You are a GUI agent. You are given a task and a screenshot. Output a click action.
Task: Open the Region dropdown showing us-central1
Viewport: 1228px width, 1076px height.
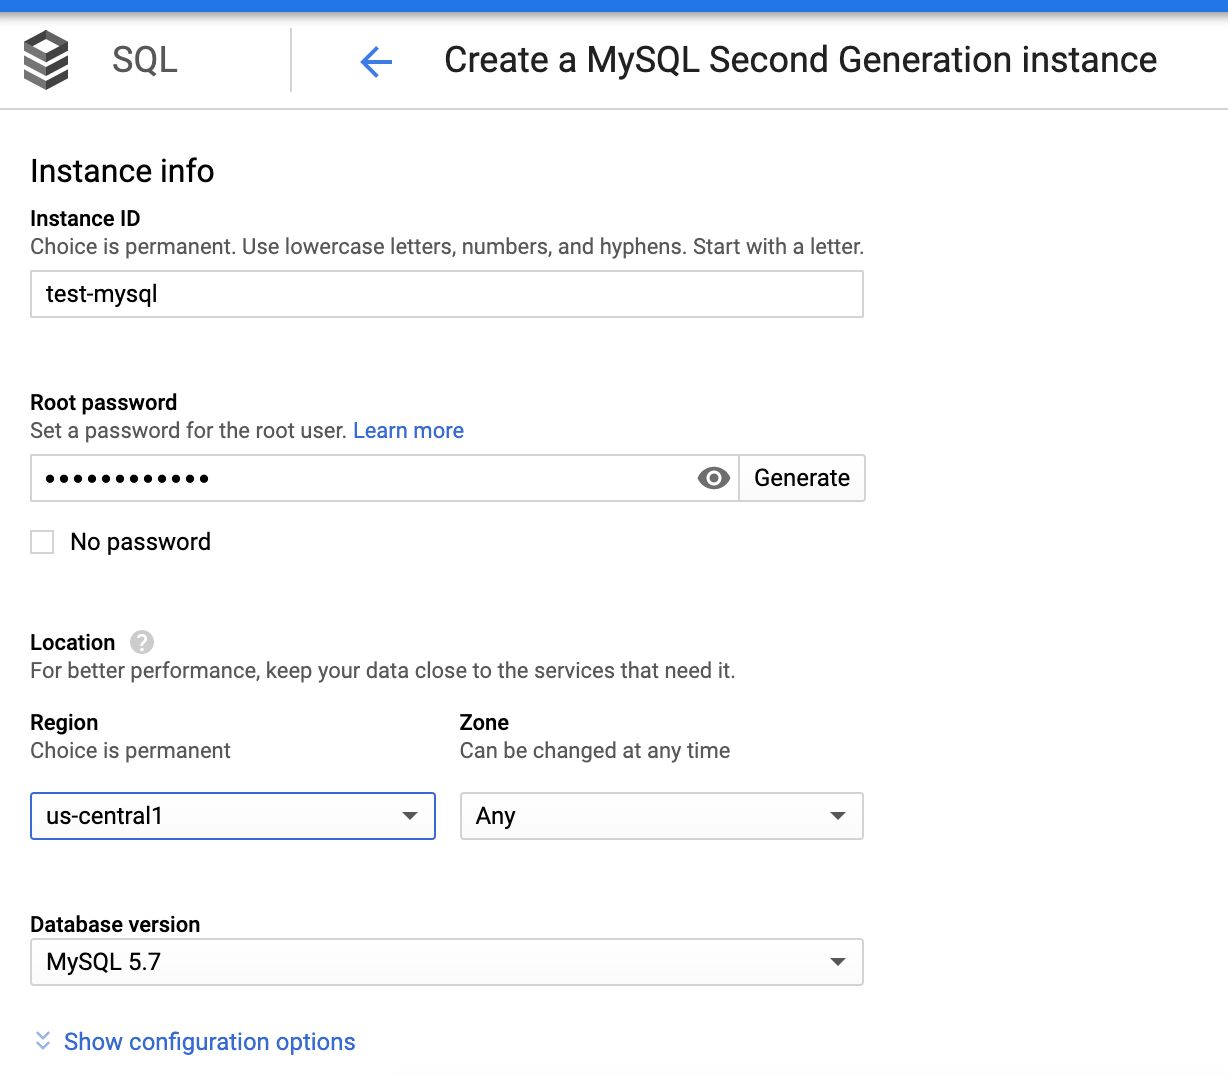tap(233, 816)
